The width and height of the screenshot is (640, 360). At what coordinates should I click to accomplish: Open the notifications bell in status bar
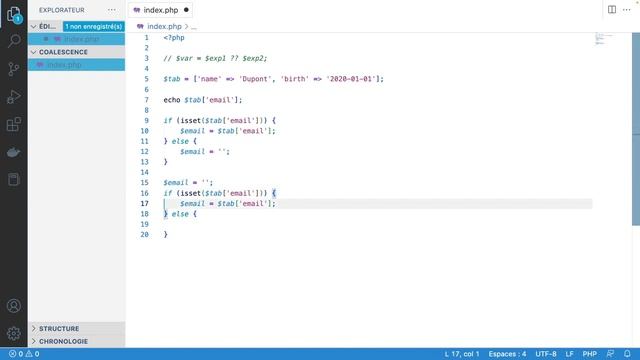coord(627,354)
